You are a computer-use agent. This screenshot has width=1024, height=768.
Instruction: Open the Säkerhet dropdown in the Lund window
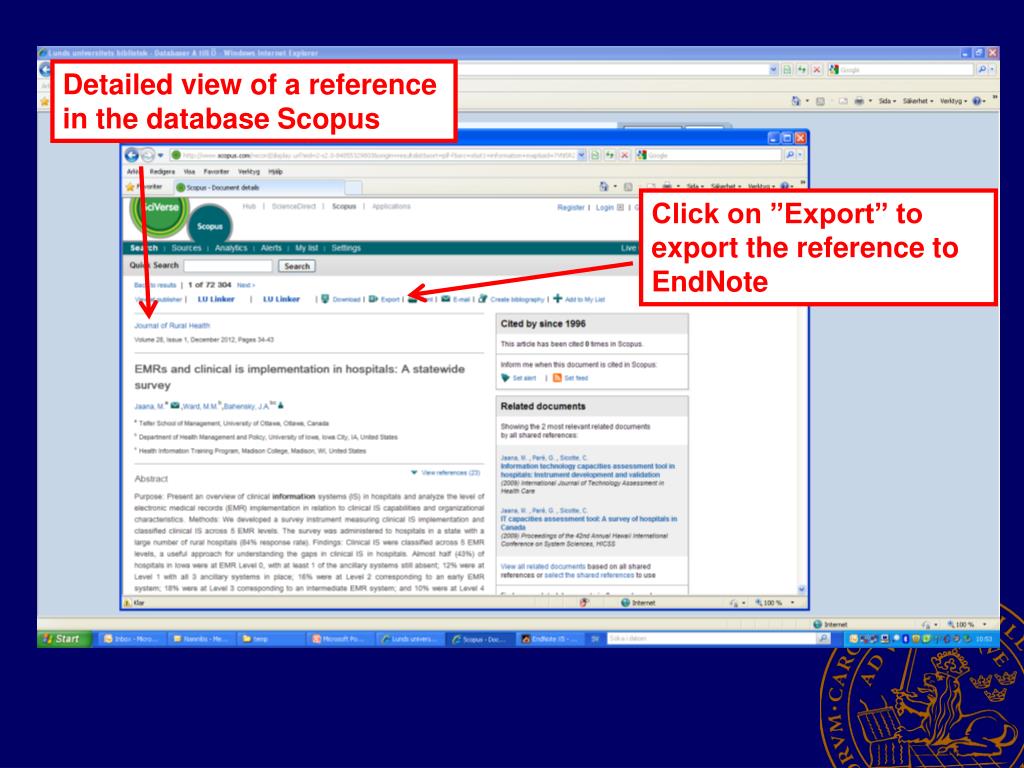[x=918, y=101]
